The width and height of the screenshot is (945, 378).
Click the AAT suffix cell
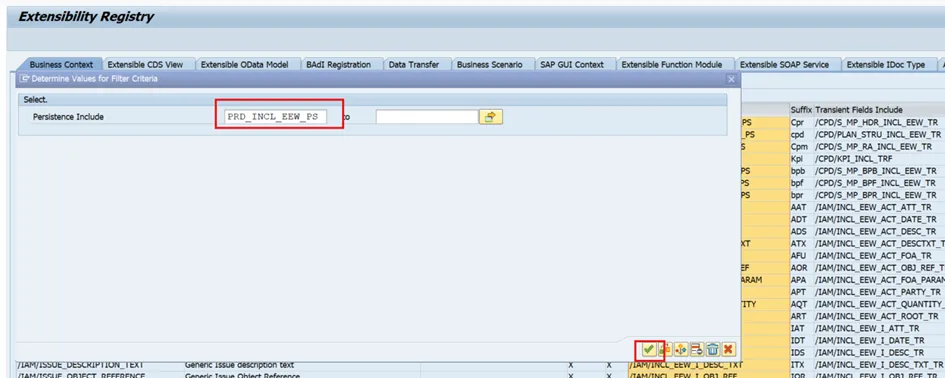[801, 207]
